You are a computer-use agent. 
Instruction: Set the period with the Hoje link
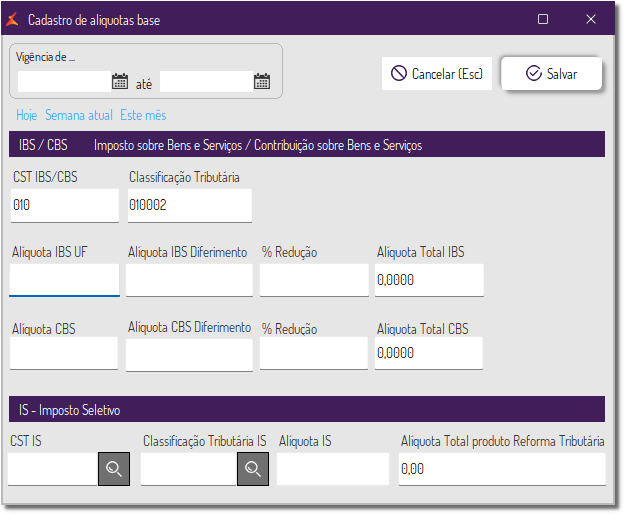(x=26, y=115)
